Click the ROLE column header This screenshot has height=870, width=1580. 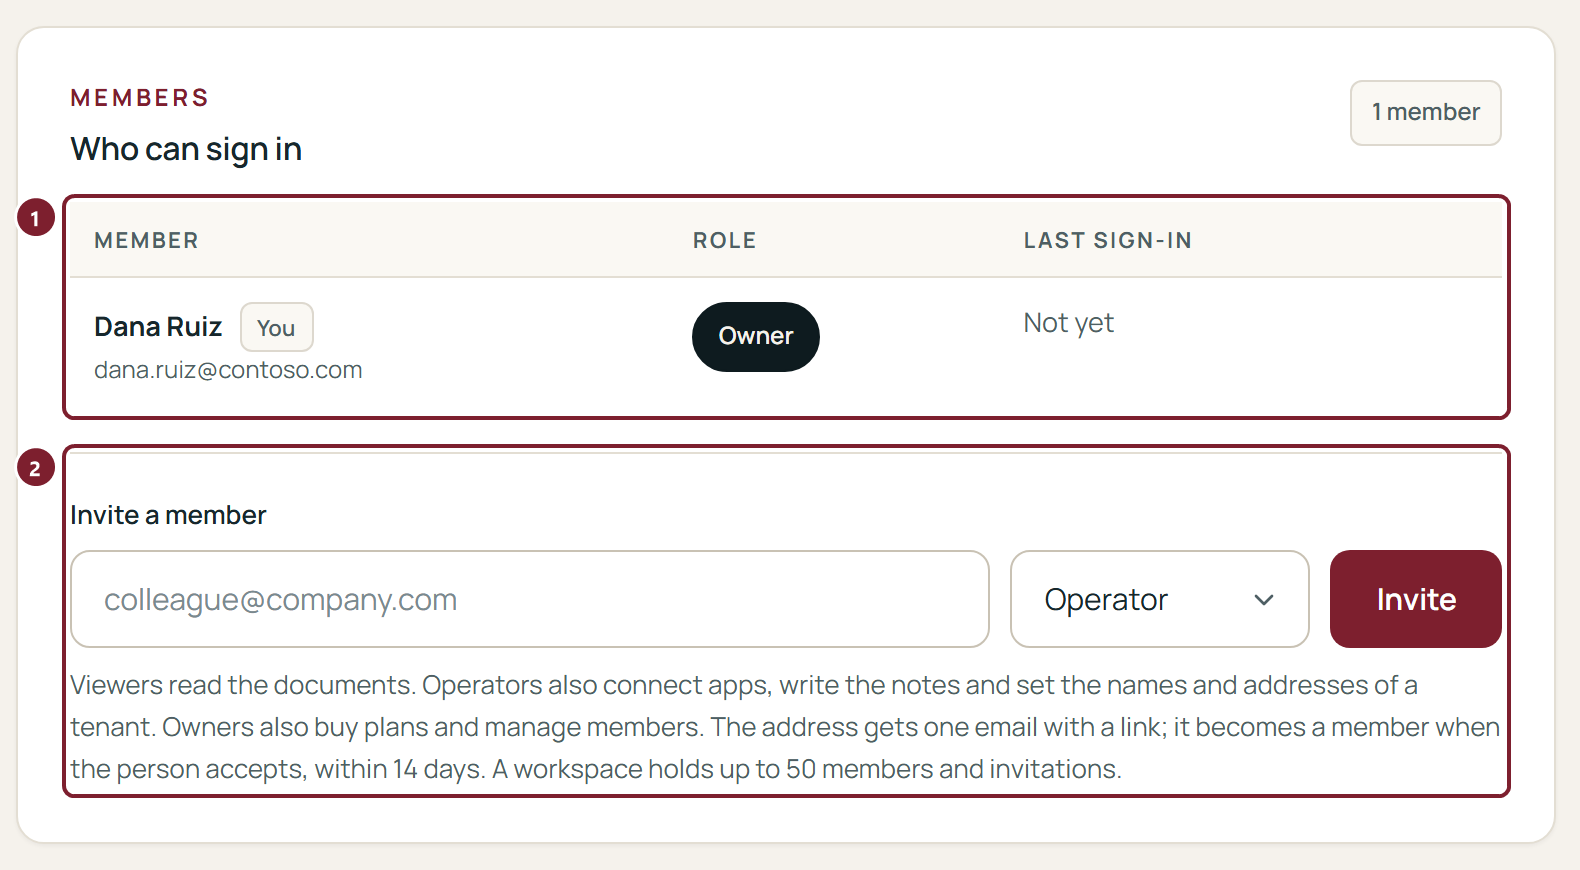pyautogui.click(x=724, y=241)
